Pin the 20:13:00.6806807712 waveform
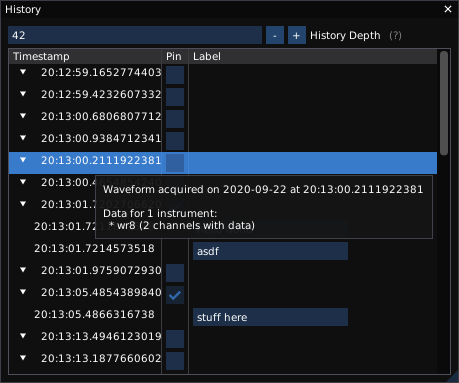 (175, 119)
